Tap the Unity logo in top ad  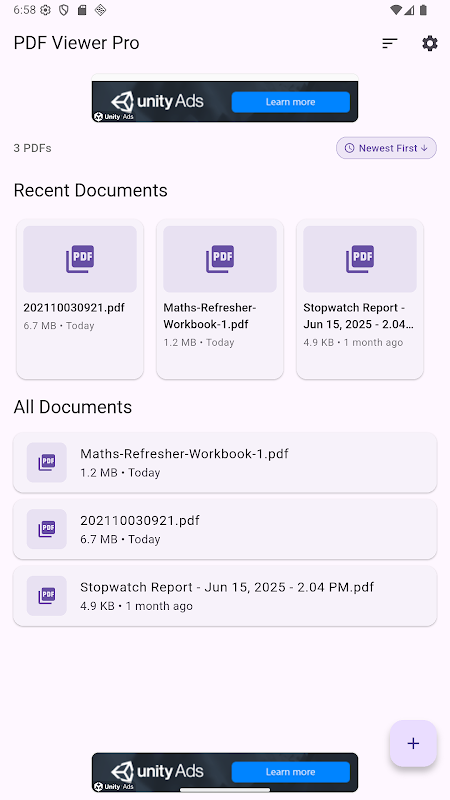pos(122,101)
